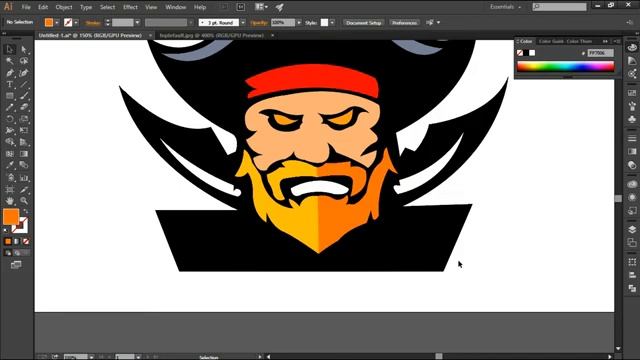Click the Stroke label in control bar
The image size is (640, 360).
[x=93, y=23]
